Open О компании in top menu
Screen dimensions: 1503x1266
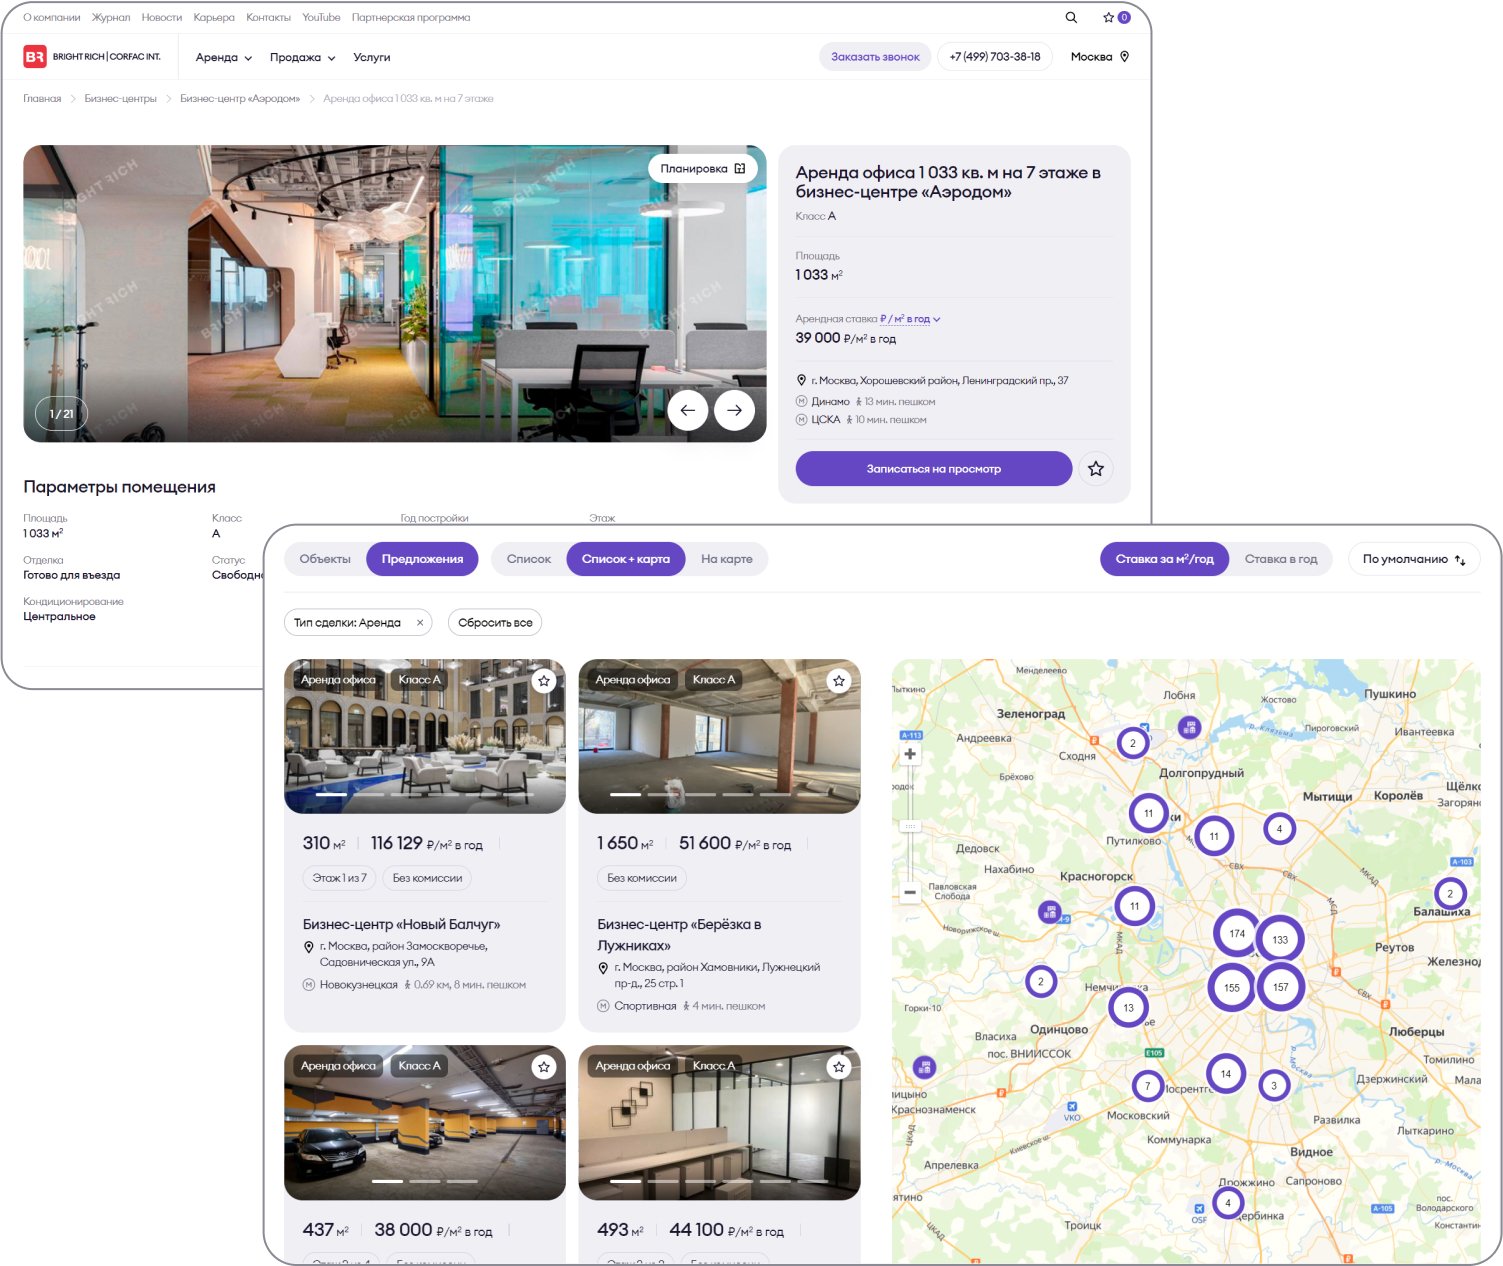click(x=52, y=17)
